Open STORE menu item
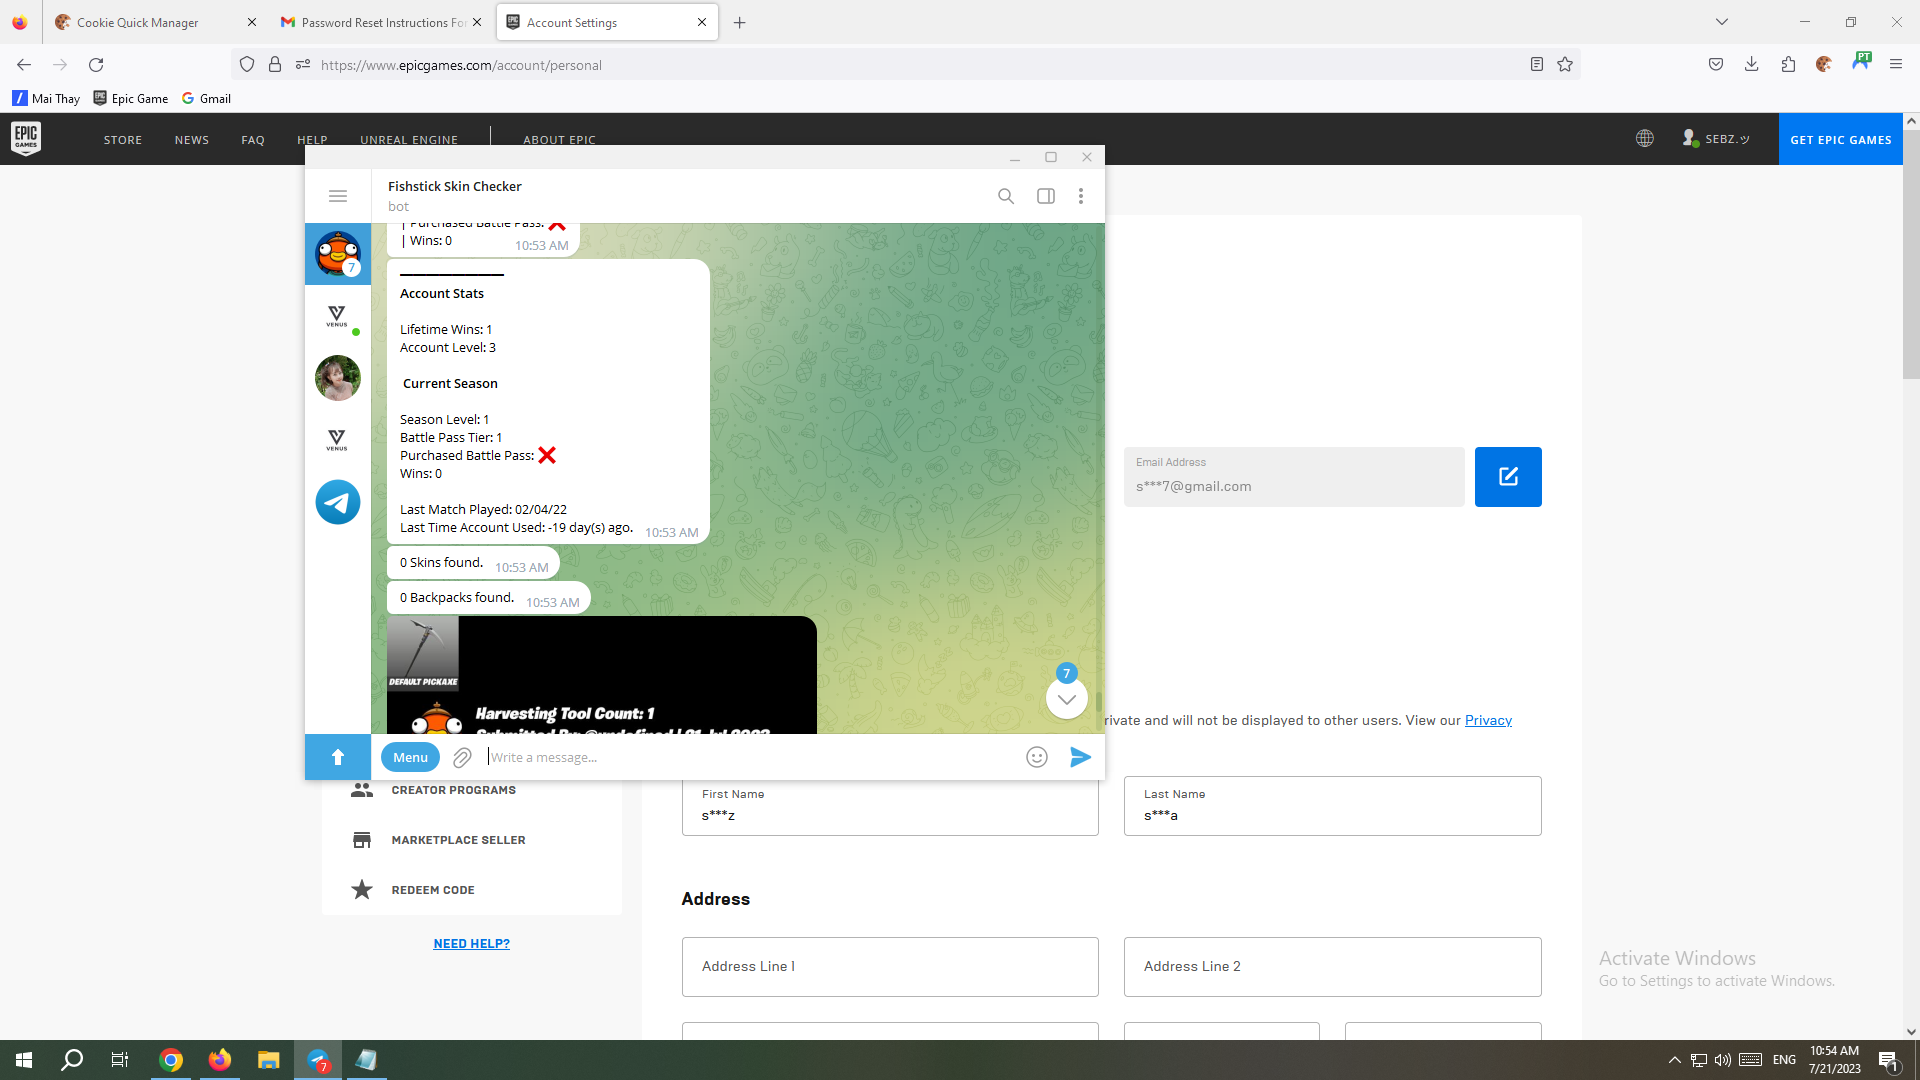This screenshot has height=1080, width=1920. point(123,140)
